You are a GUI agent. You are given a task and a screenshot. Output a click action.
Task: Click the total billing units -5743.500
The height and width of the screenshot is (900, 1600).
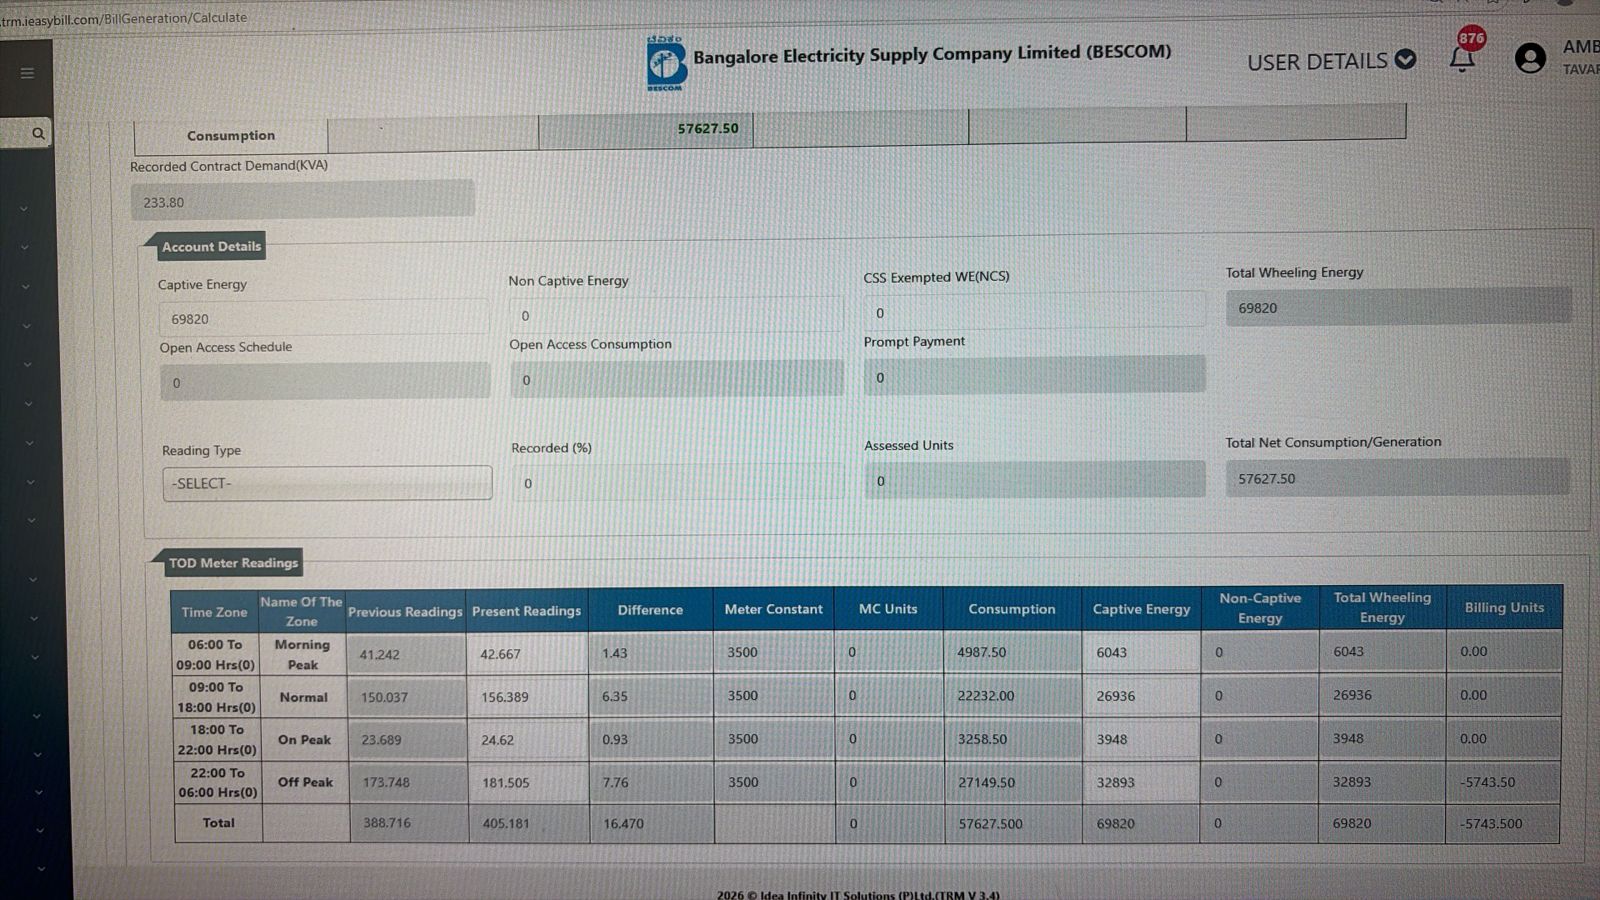pos(1503,824)
